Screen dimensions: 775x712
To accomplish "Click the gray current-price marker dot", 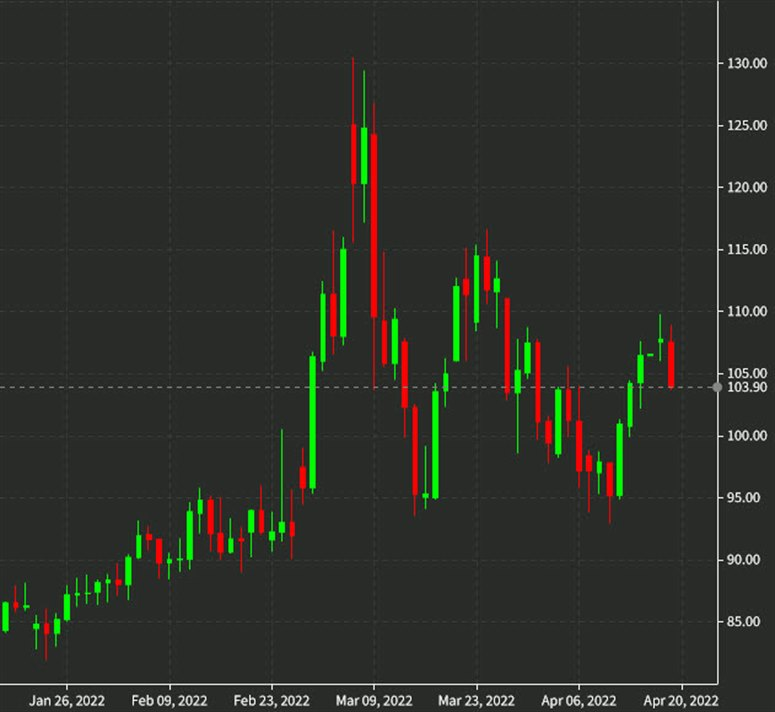I will [x=717, y=387].
